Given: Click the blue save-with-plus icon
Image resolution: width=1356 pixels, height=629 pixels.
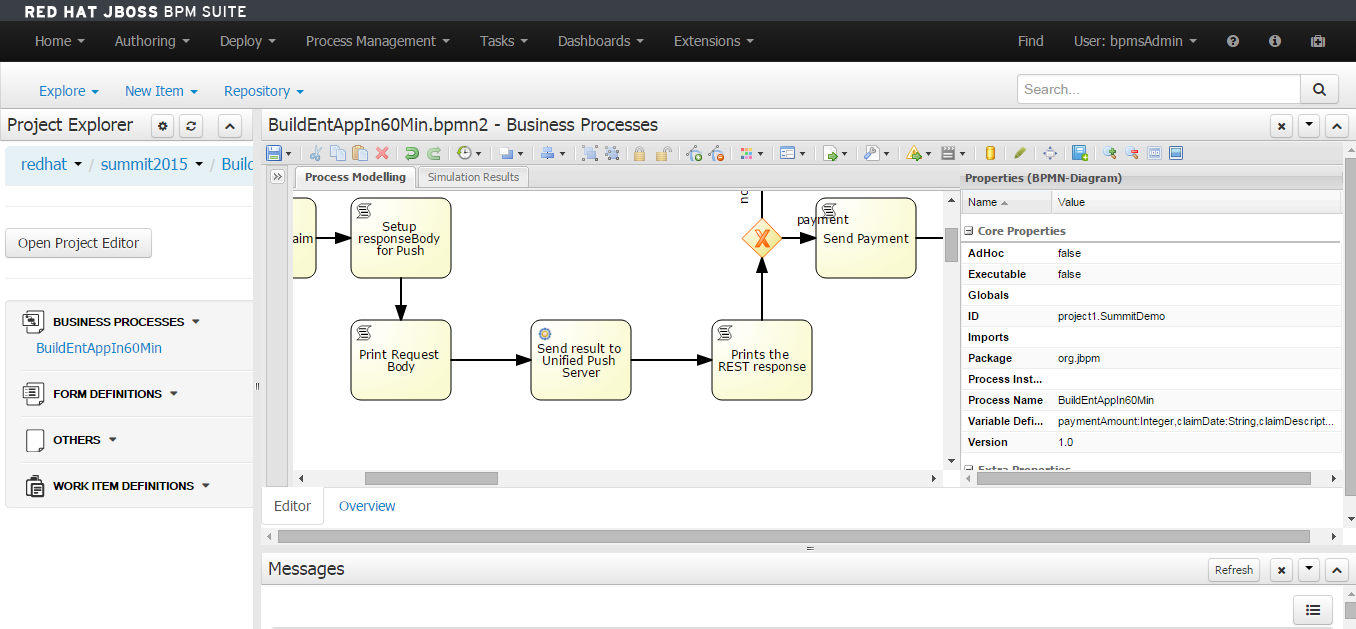Looking at the screenshot, I should point(1080,153).
